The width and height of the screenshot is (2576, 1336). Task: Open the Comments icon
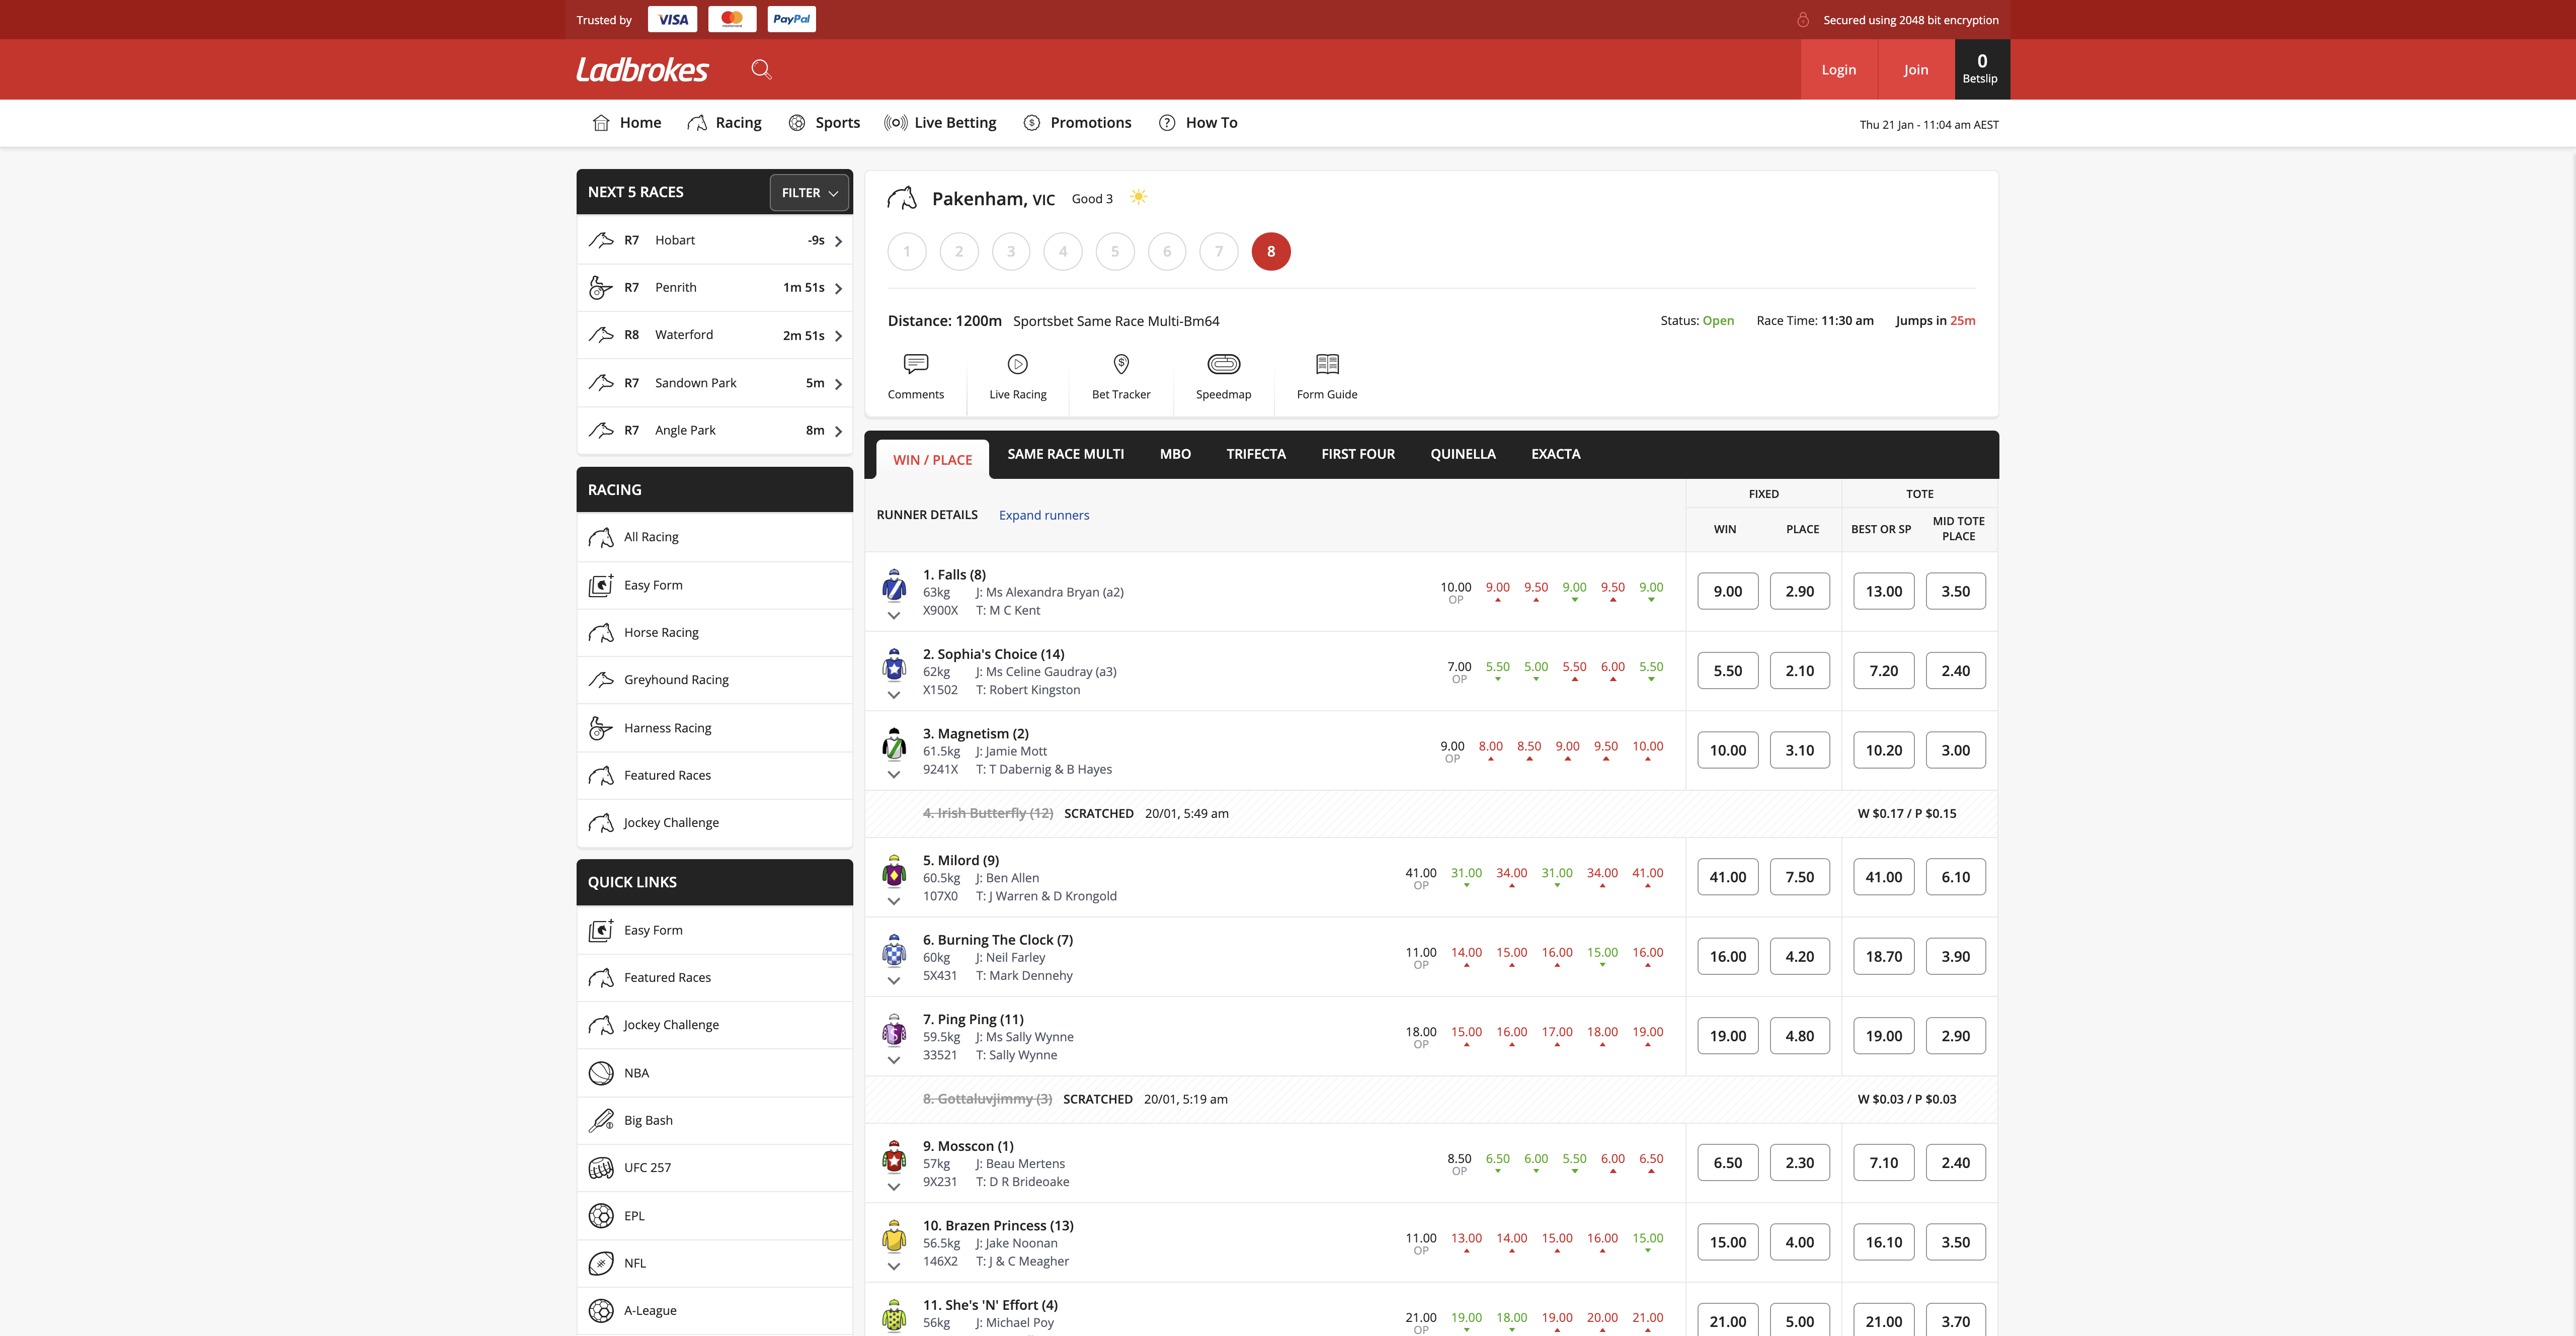915,364
